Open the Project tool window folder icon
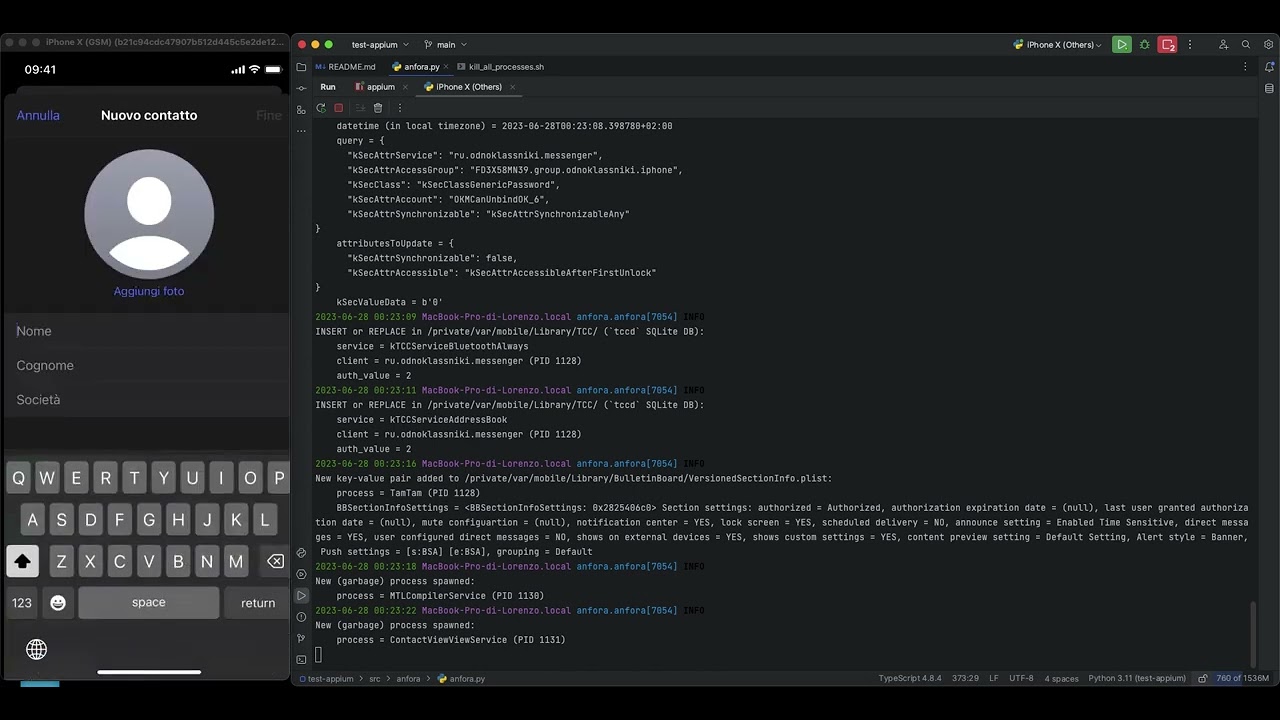The height and width of the screenshot is (720, 1280). [301, 67]
